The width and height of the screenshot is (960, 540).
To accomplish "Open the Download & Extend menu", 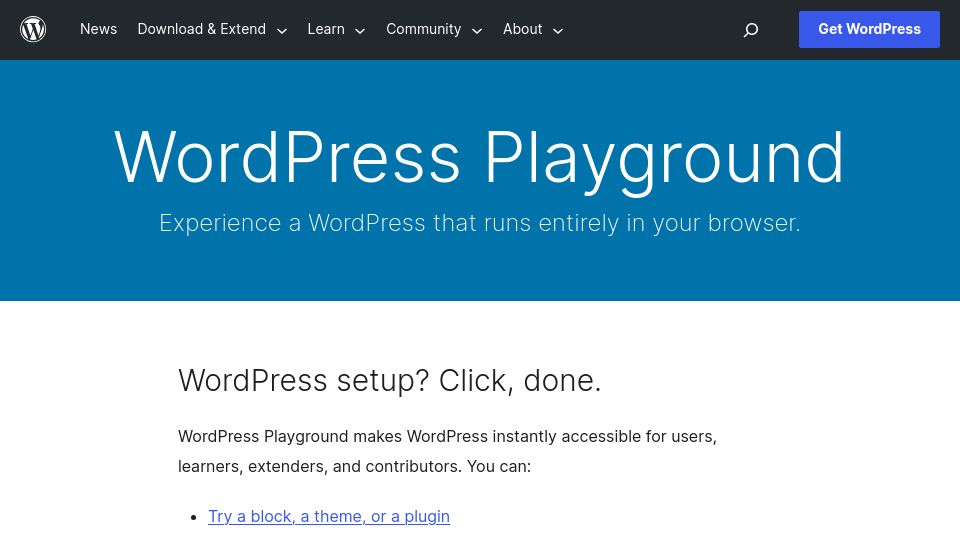I will coord(201,29).
